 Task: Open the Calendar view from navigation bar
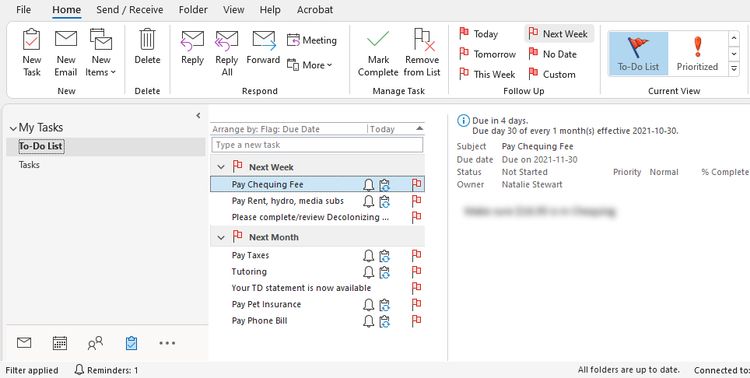point(60,343)
